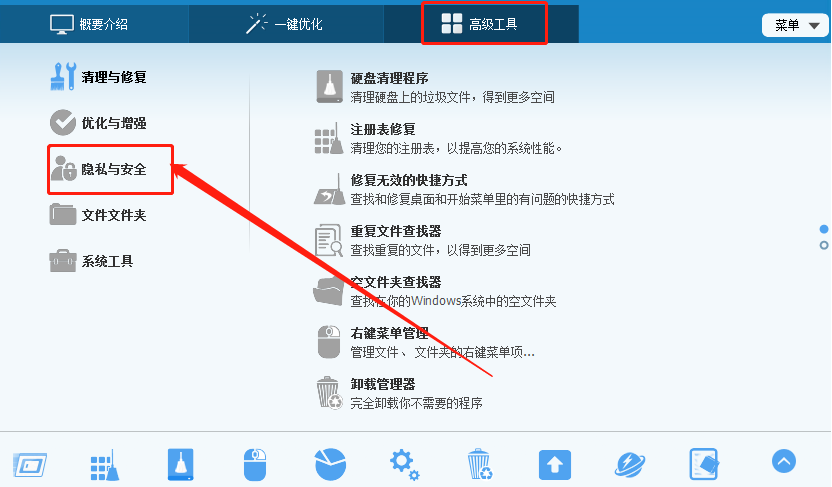Select 优化与增强 category in sidebar
The height and width of the screenshot is (487, 832).
[99, 123]
